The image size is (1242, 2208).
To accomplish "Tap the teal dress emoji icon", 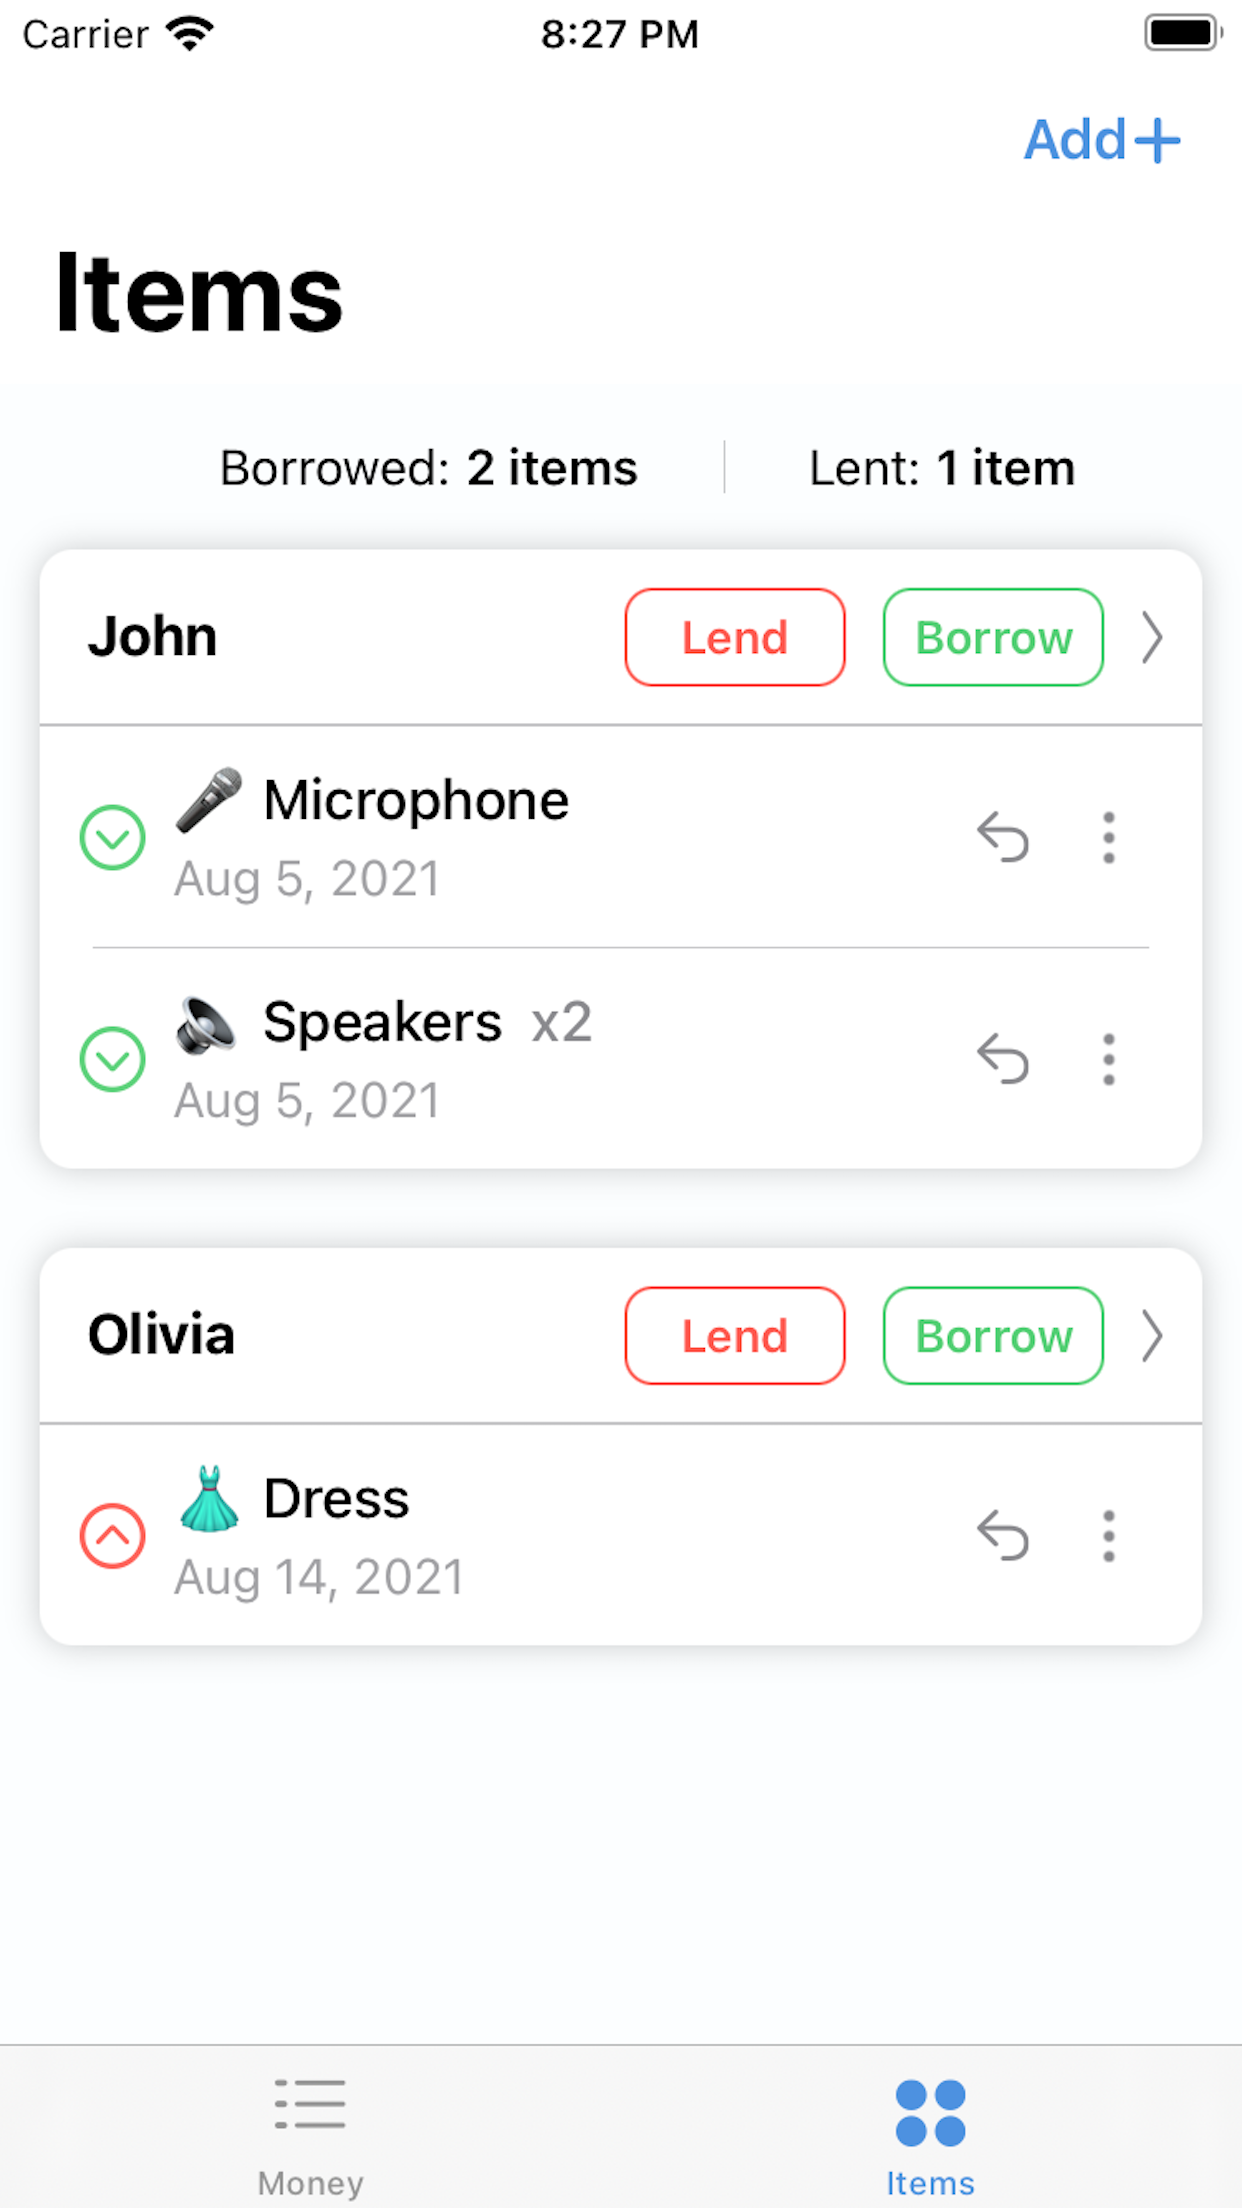I will click(x=209, y=1498).
